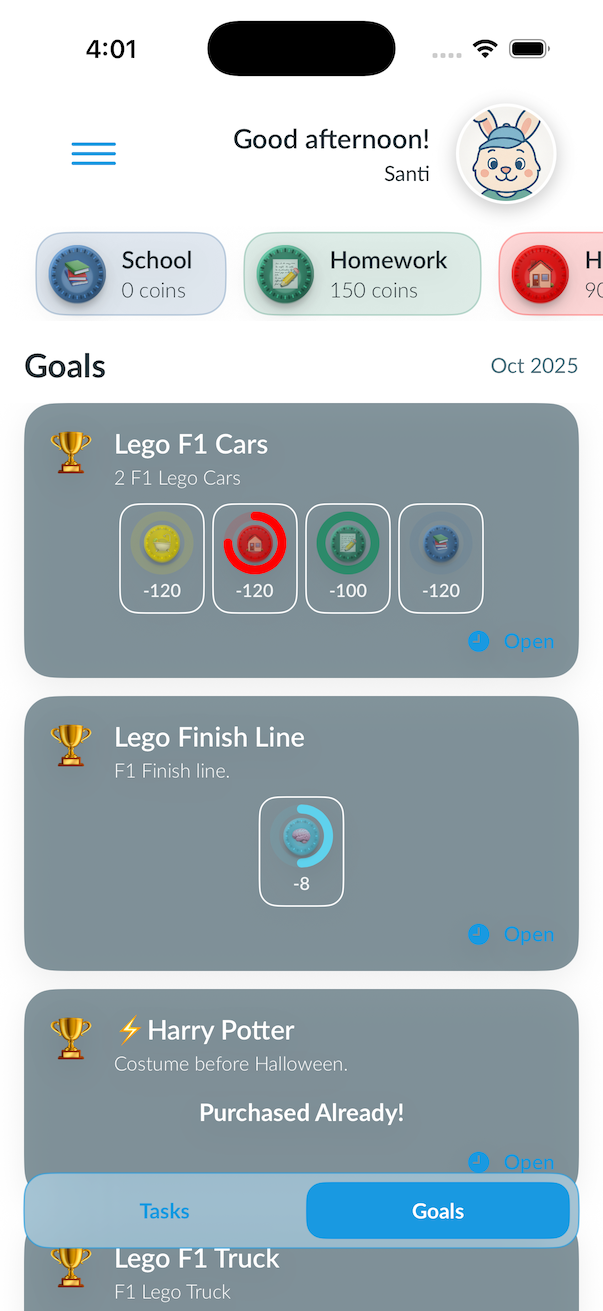Open the hamburger menu
Viewport: 603px width, 1311px height.
pyautogui.click(x=94, y=154)
